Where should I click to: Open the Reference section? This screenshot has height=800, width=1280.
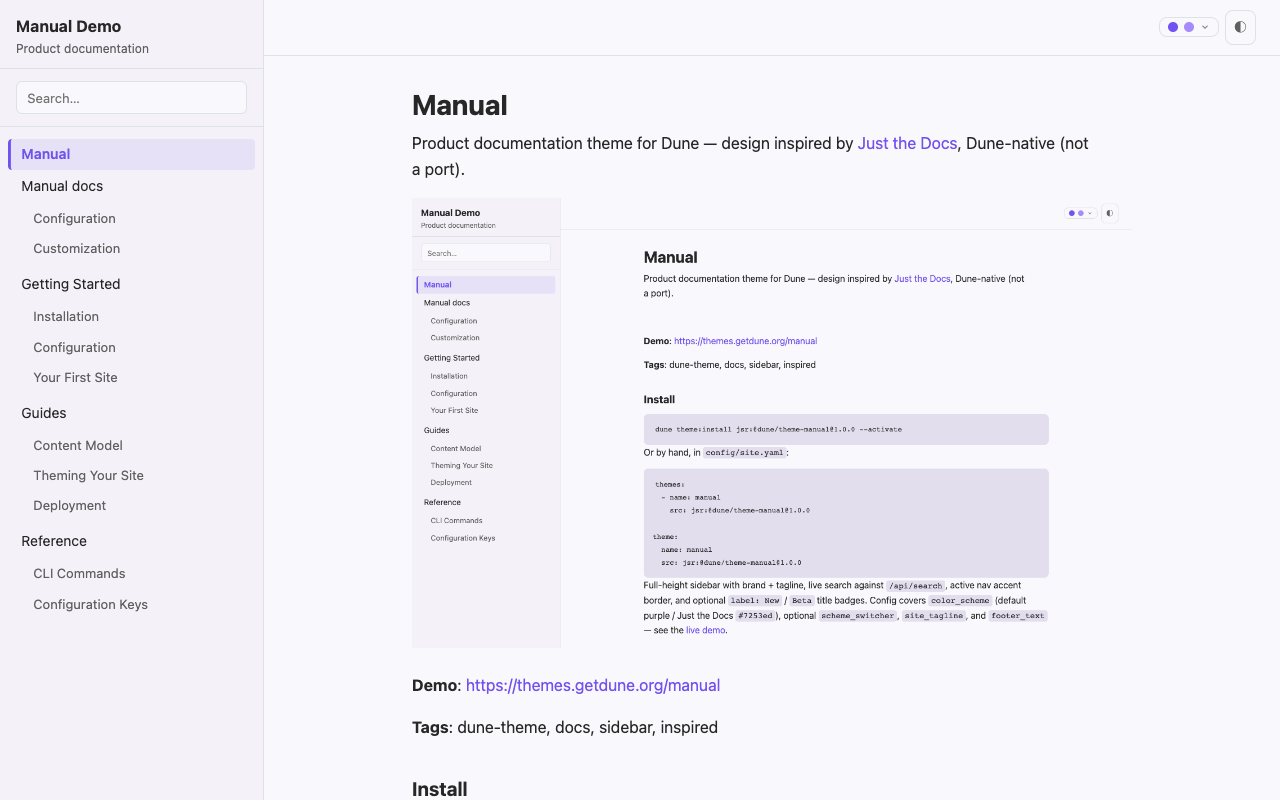54,541
